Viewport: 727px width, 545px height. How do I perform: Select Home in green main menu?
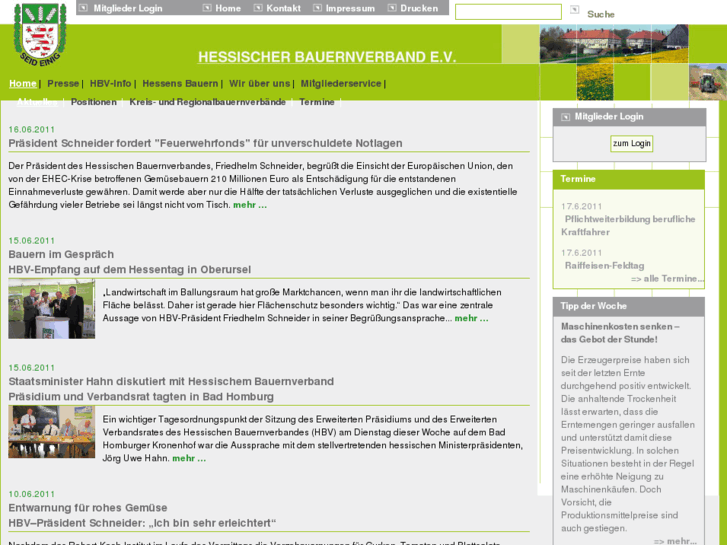[x=23, y=83]
